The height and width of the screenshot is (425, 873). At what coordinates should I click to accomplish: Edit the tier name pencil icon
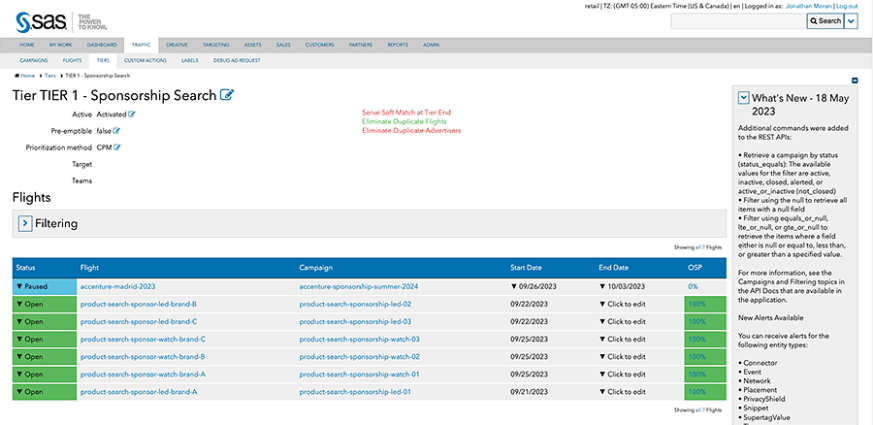pyautogui.click(x=227, y=95)
